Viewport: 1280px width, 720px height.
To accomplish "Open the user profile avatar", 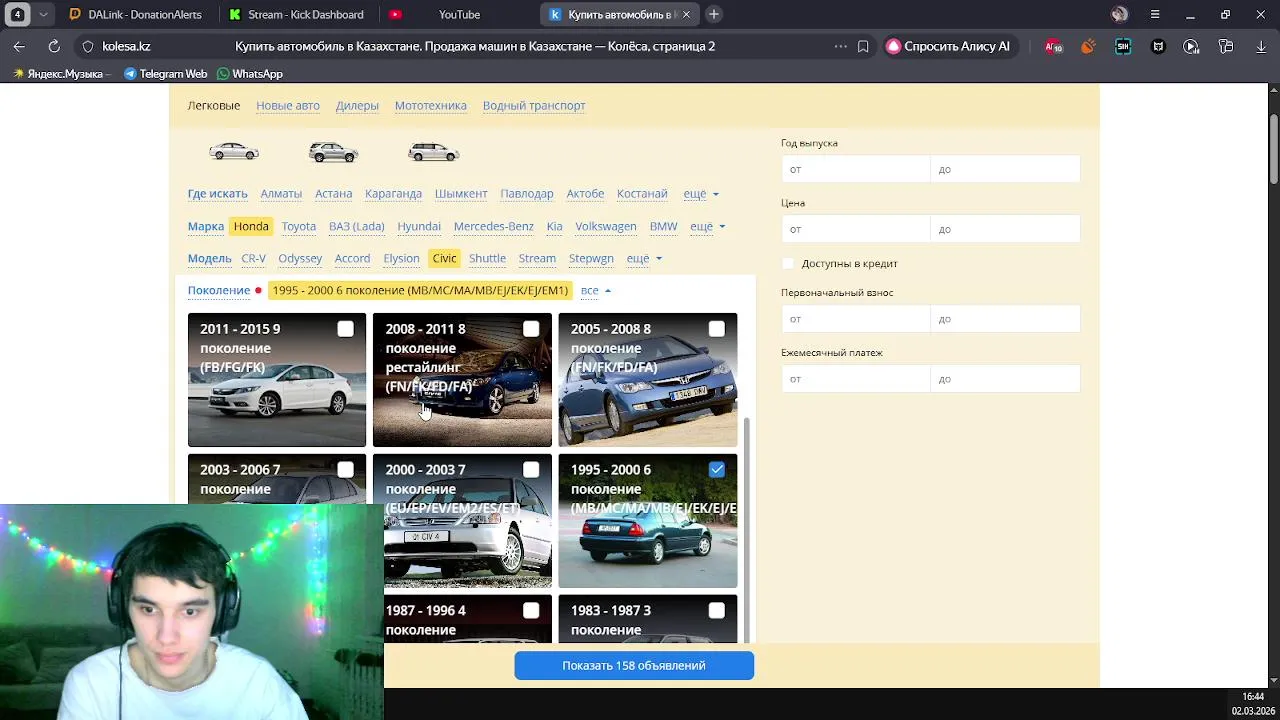I will pos(1119,14).
